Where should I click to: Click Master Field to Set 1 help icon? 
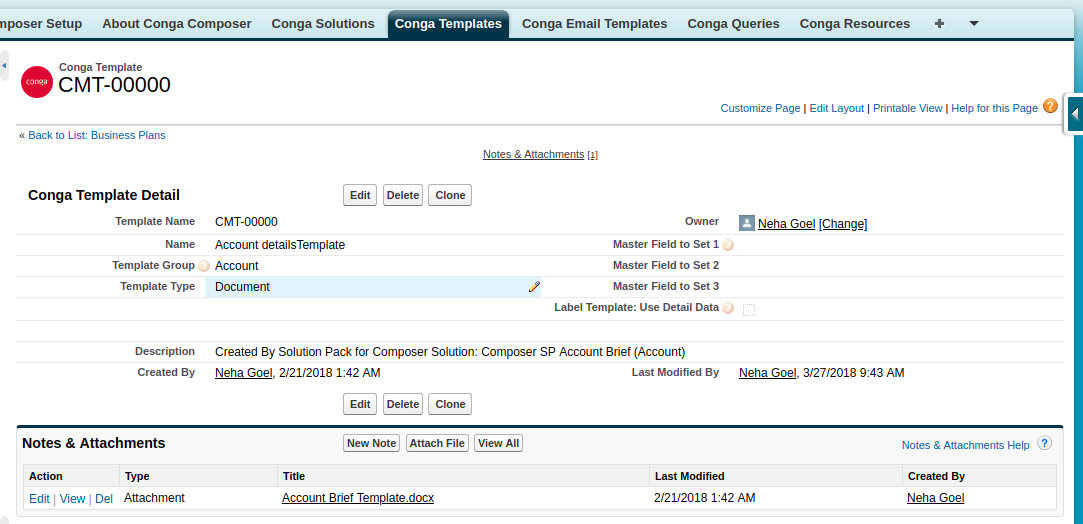pyautogui.click(x=728, y=245)
